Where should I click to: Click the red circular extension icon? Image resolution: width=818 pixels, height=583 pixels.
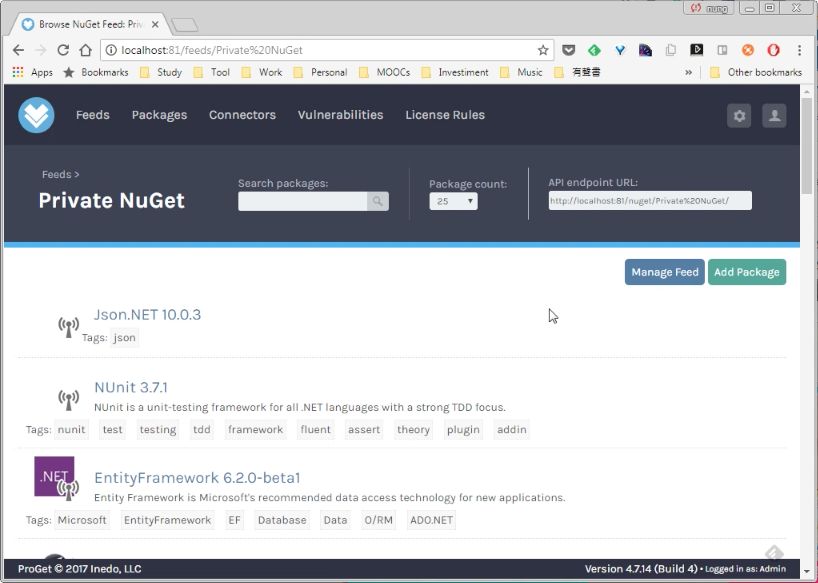point(773,50)
